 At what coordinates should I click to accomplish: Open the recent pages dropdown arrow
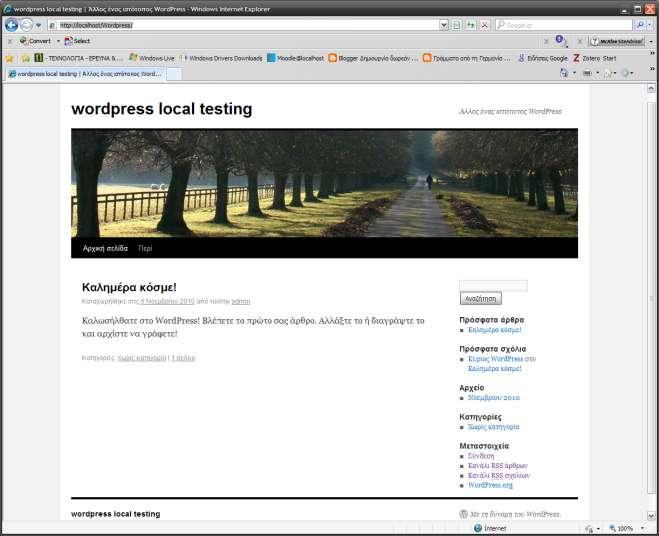click(x=39, y=26)
